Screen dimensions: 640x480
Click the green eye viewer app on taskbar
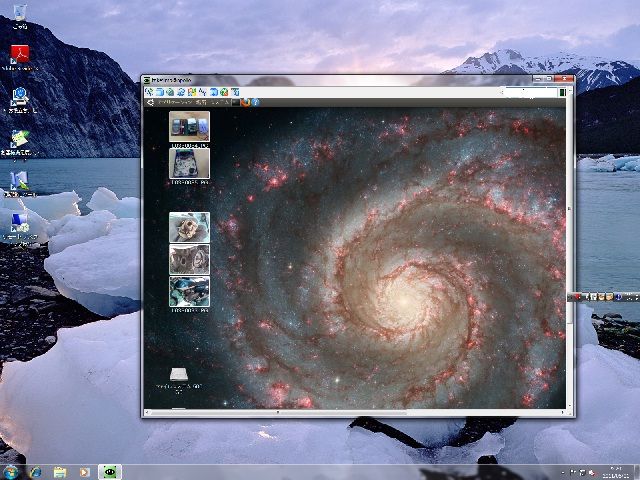(x=110, y=472)
